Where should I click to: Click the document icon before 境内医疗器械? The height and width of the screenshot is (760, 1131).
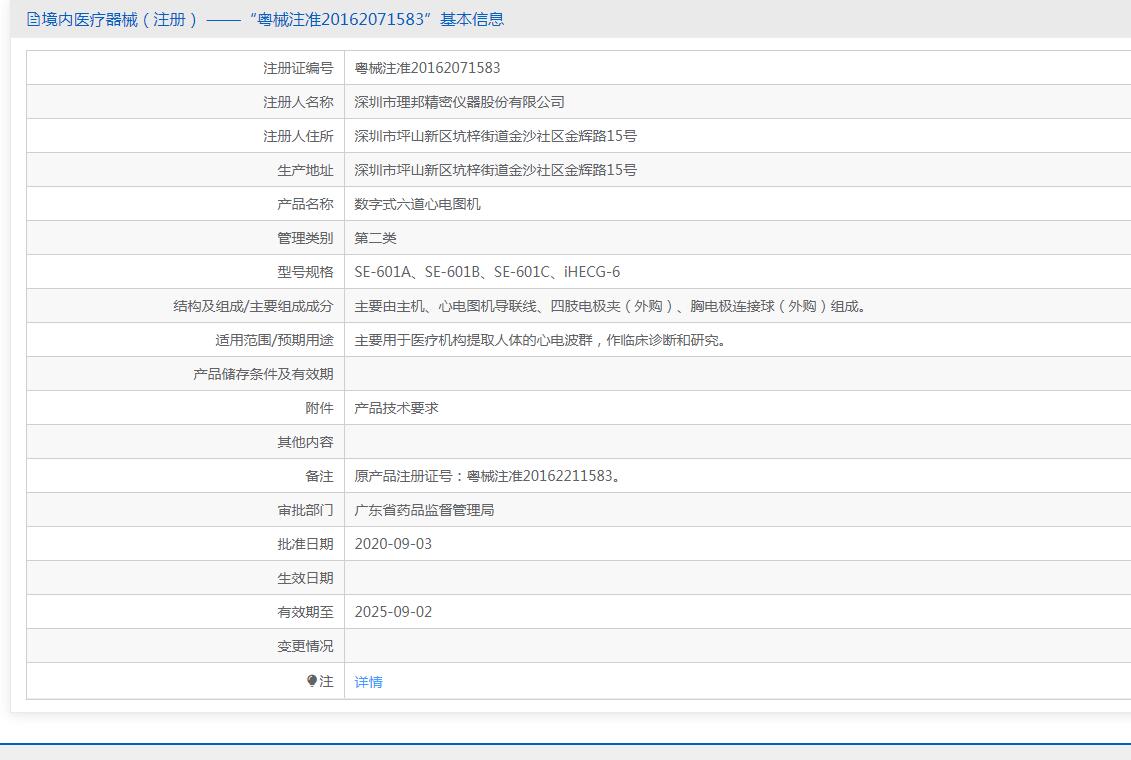point(32,19)
